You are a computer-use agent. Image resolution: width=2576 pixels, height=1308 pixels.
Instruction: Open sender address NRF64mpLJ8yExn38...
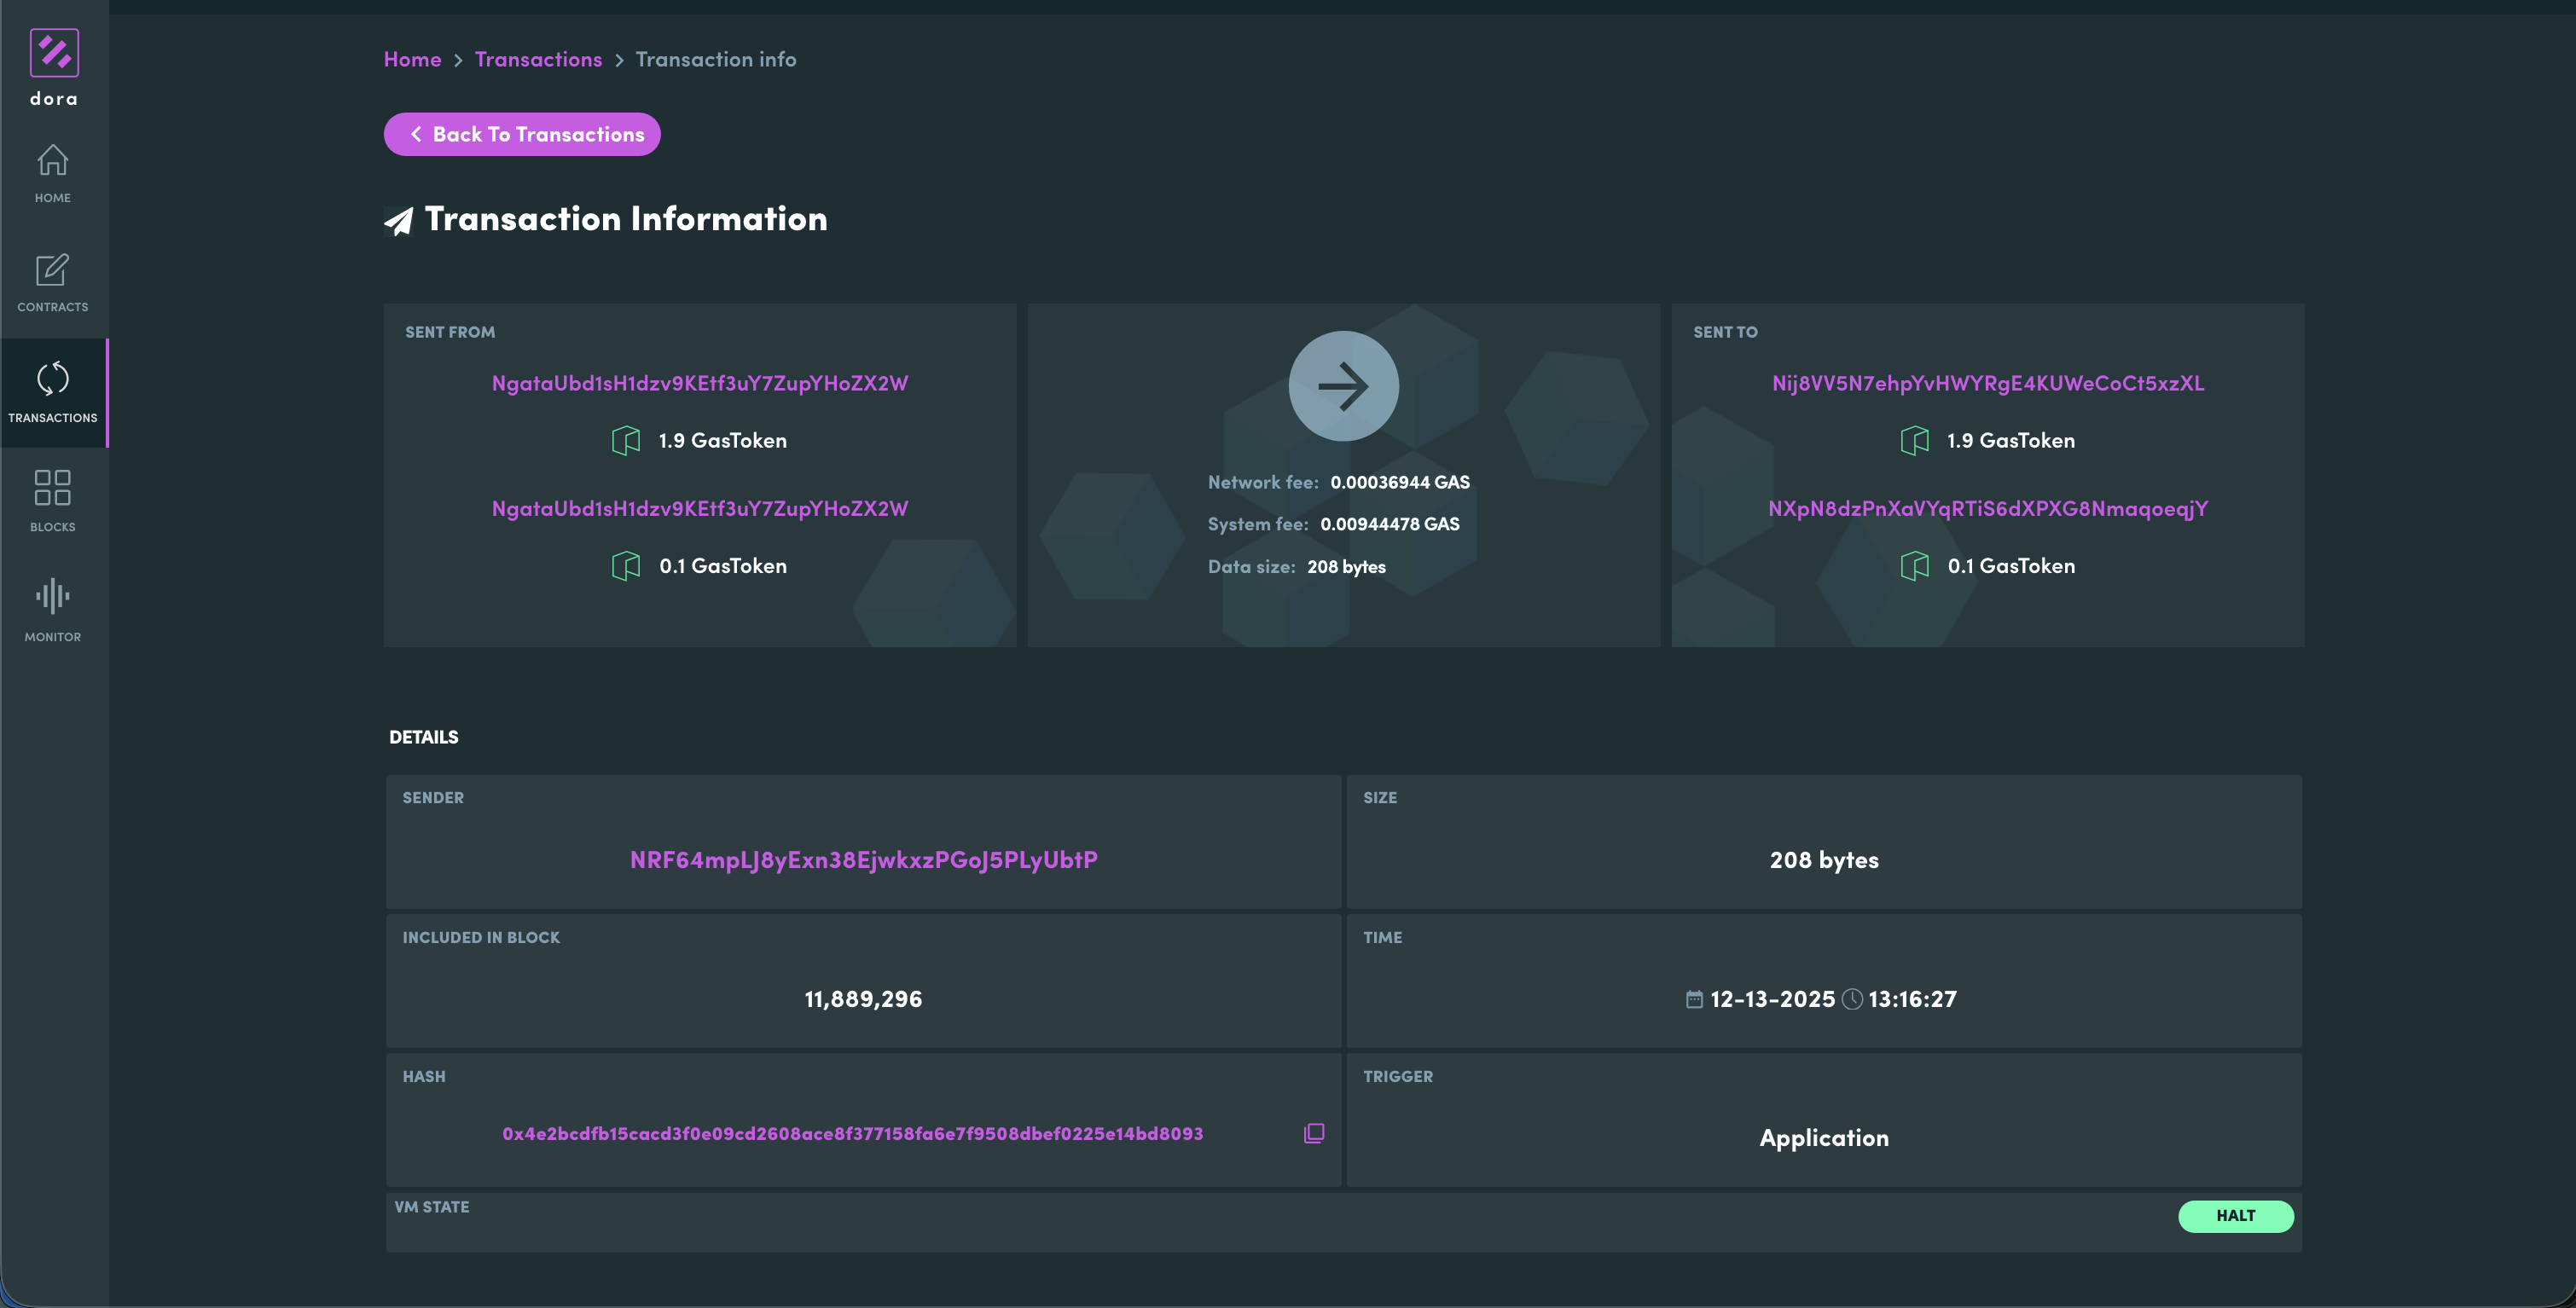[x=863, y=860]
